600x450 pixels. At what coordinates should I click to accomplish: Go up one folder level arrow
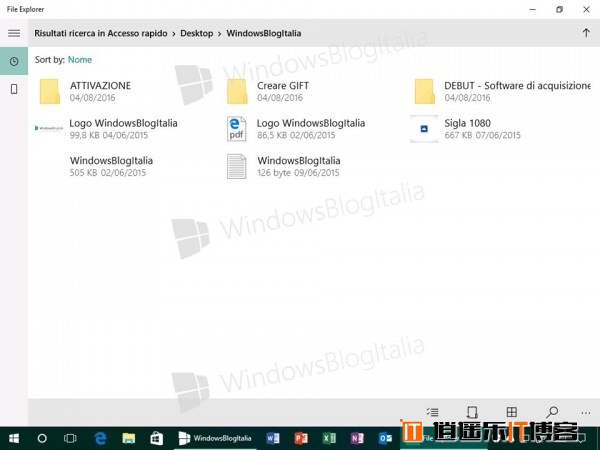coord(585,33)
